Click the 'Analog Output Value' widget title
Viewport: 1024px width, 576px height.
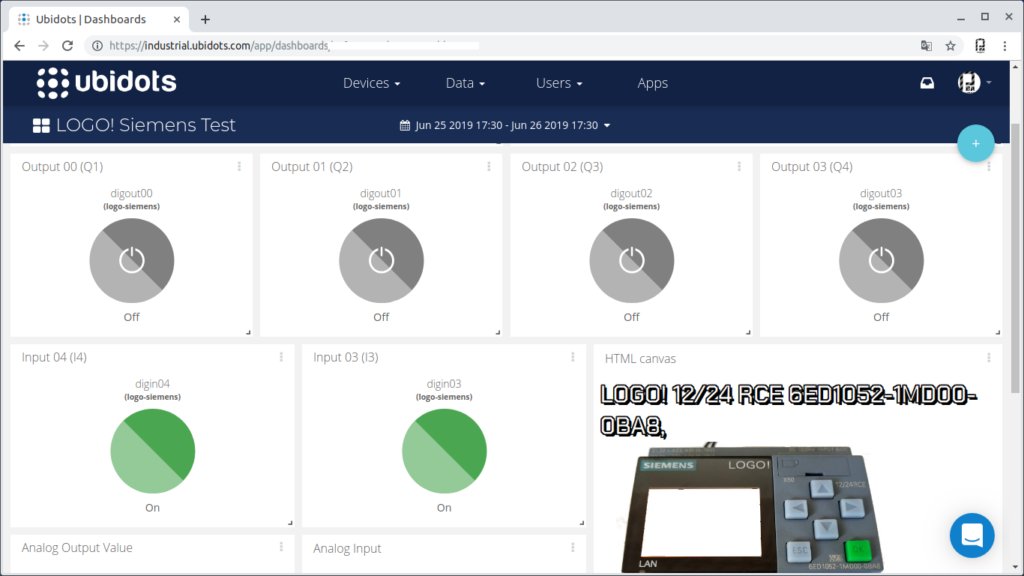coord(77,547)
